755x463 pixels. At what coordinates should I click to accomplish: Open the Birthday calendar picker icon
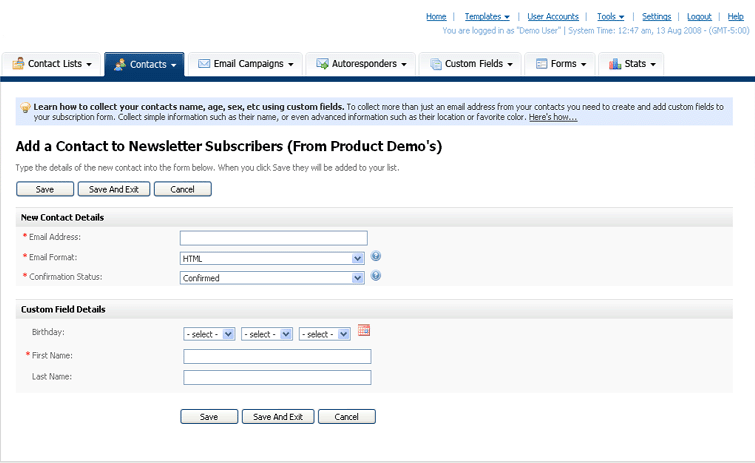(x=364, y=330)
